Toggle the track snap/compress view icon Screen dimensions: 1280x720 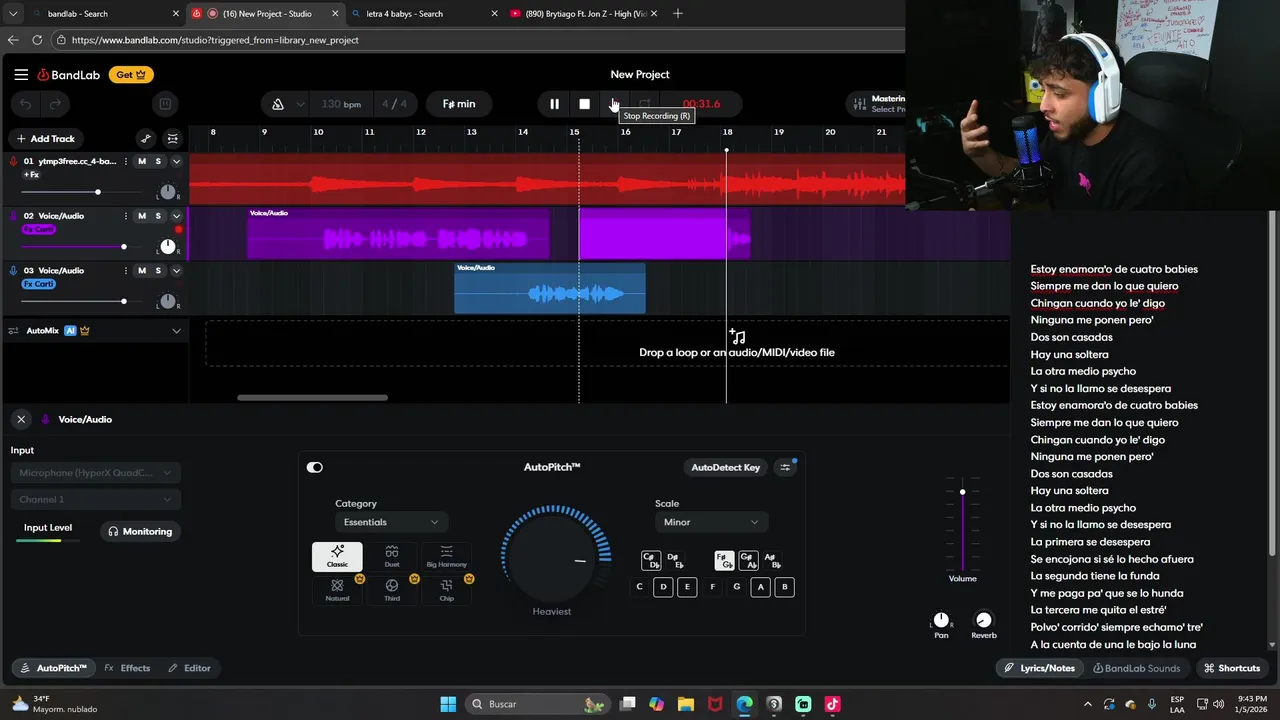click(173, 139)
